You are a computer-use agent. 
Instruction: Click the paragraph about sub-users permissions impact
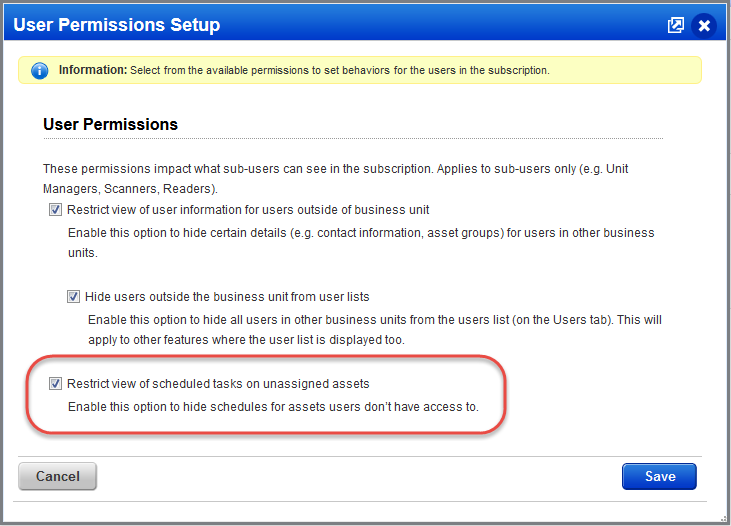coord(336,179)
